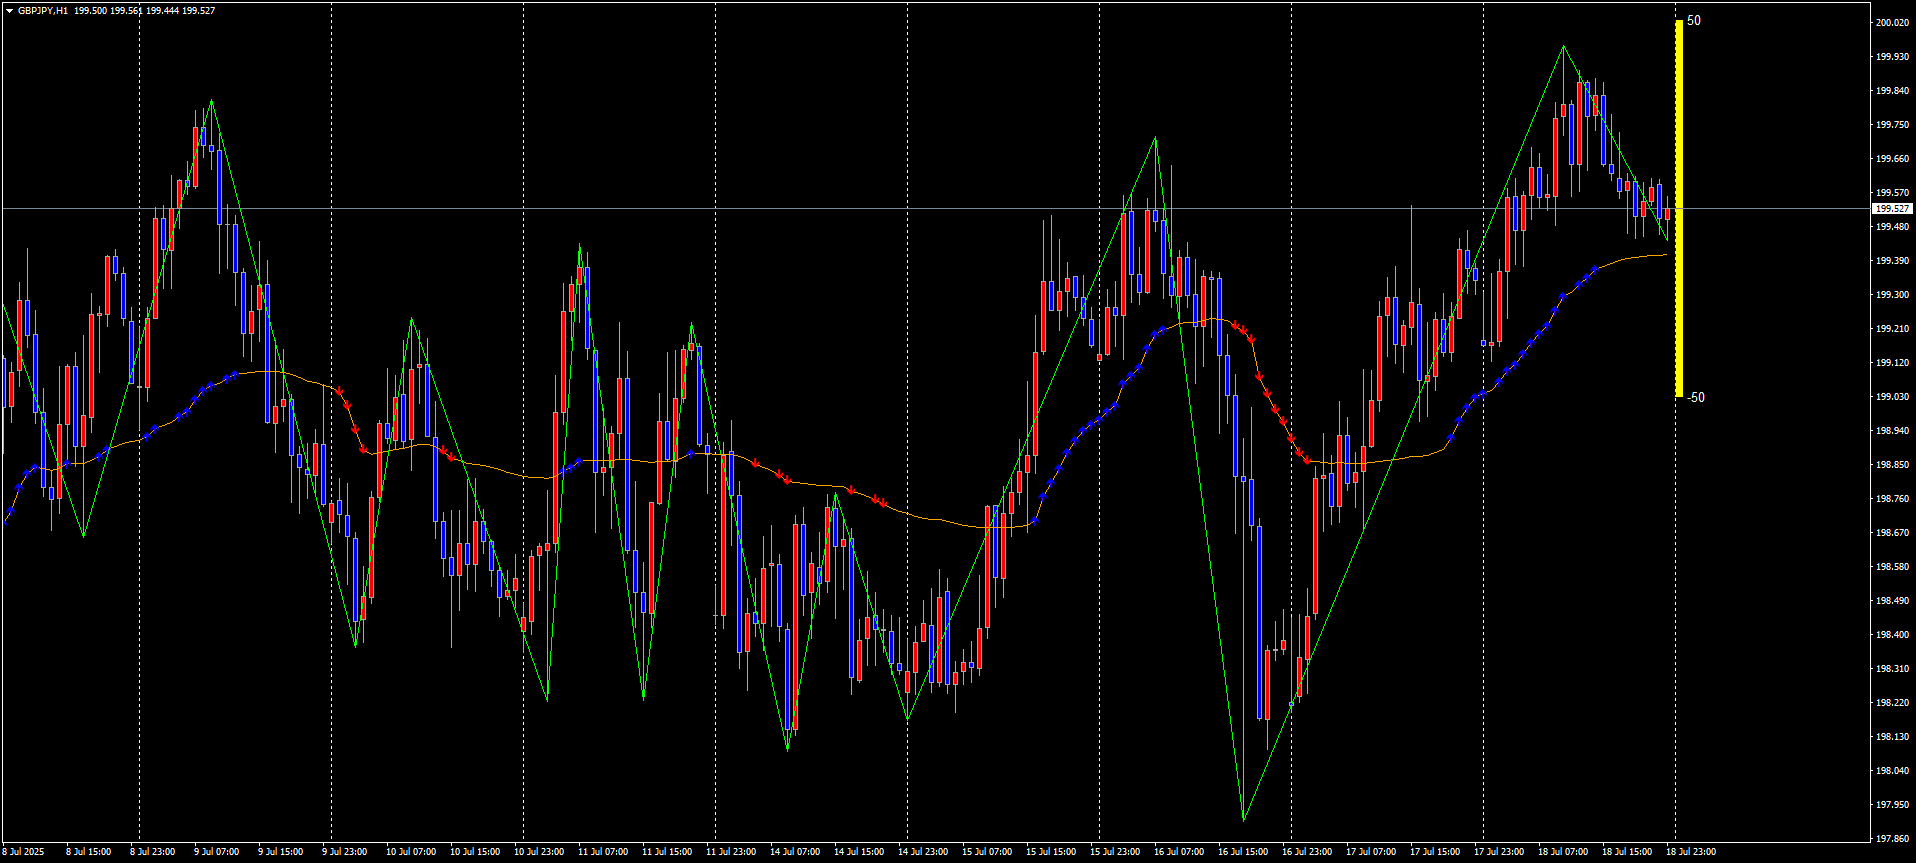The width and height of the screenshot is (1916, 863).
Task: Click the "16 Jul 15:00" time axis label
Action: click(x=1243, y=852)
